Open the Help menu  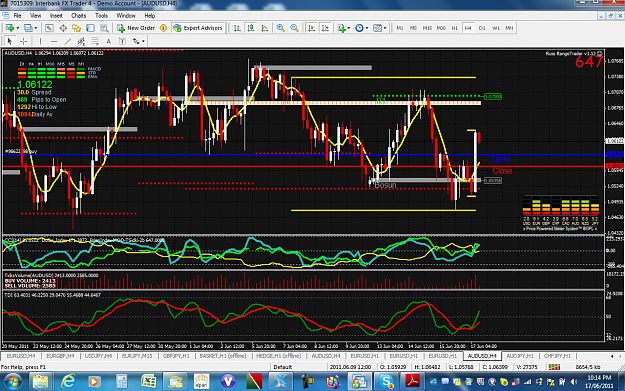point(149,16)
